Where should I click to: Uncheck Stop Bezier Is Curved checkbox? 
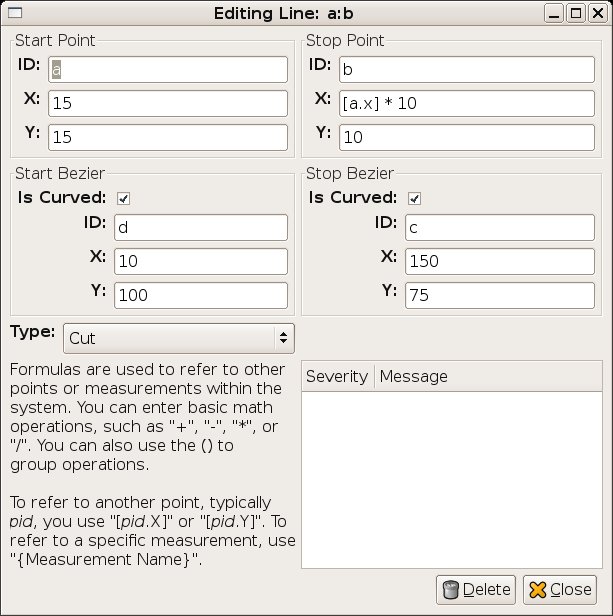click(x=414, y=198)
